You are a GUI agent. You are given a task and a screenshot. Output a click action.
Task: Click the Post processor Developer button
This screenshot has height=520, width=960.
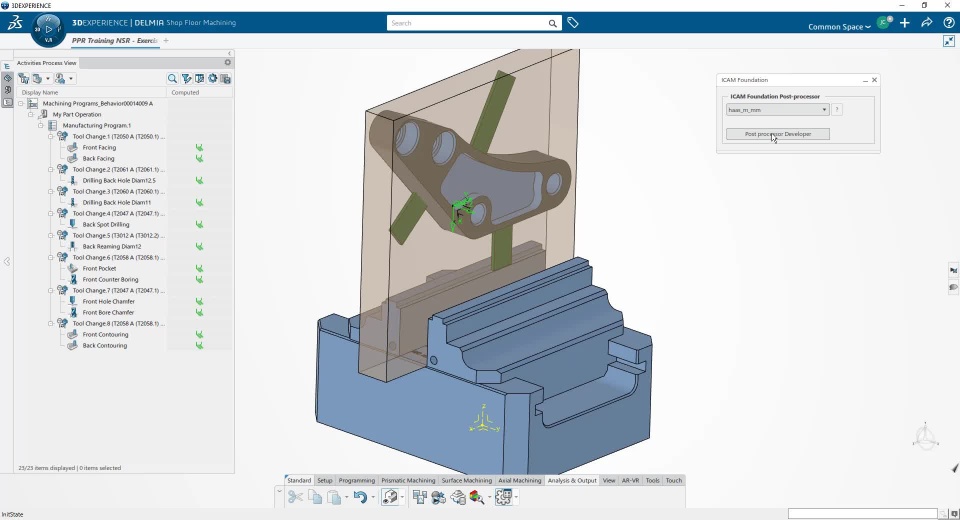pos(778,134)
